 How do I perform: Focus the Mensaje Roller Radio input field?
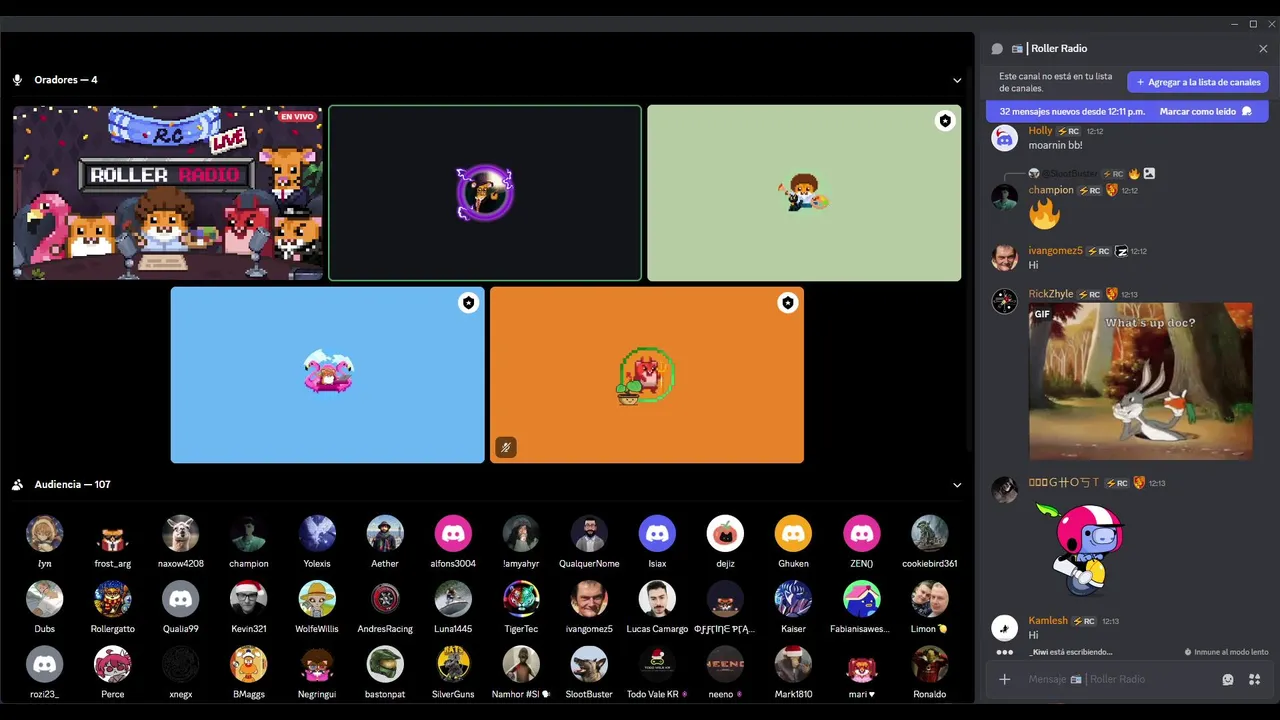pyautogui.click(x=1120, y=679)
